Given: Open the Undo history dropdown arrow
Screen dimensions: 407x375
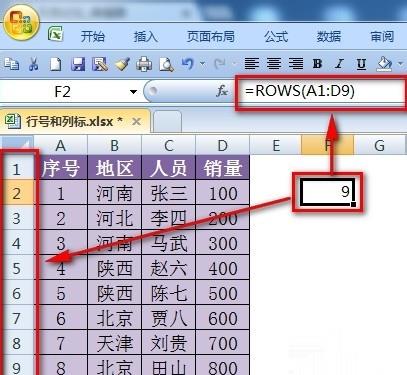Looking at the screenshot, I should tap(202, 63).
